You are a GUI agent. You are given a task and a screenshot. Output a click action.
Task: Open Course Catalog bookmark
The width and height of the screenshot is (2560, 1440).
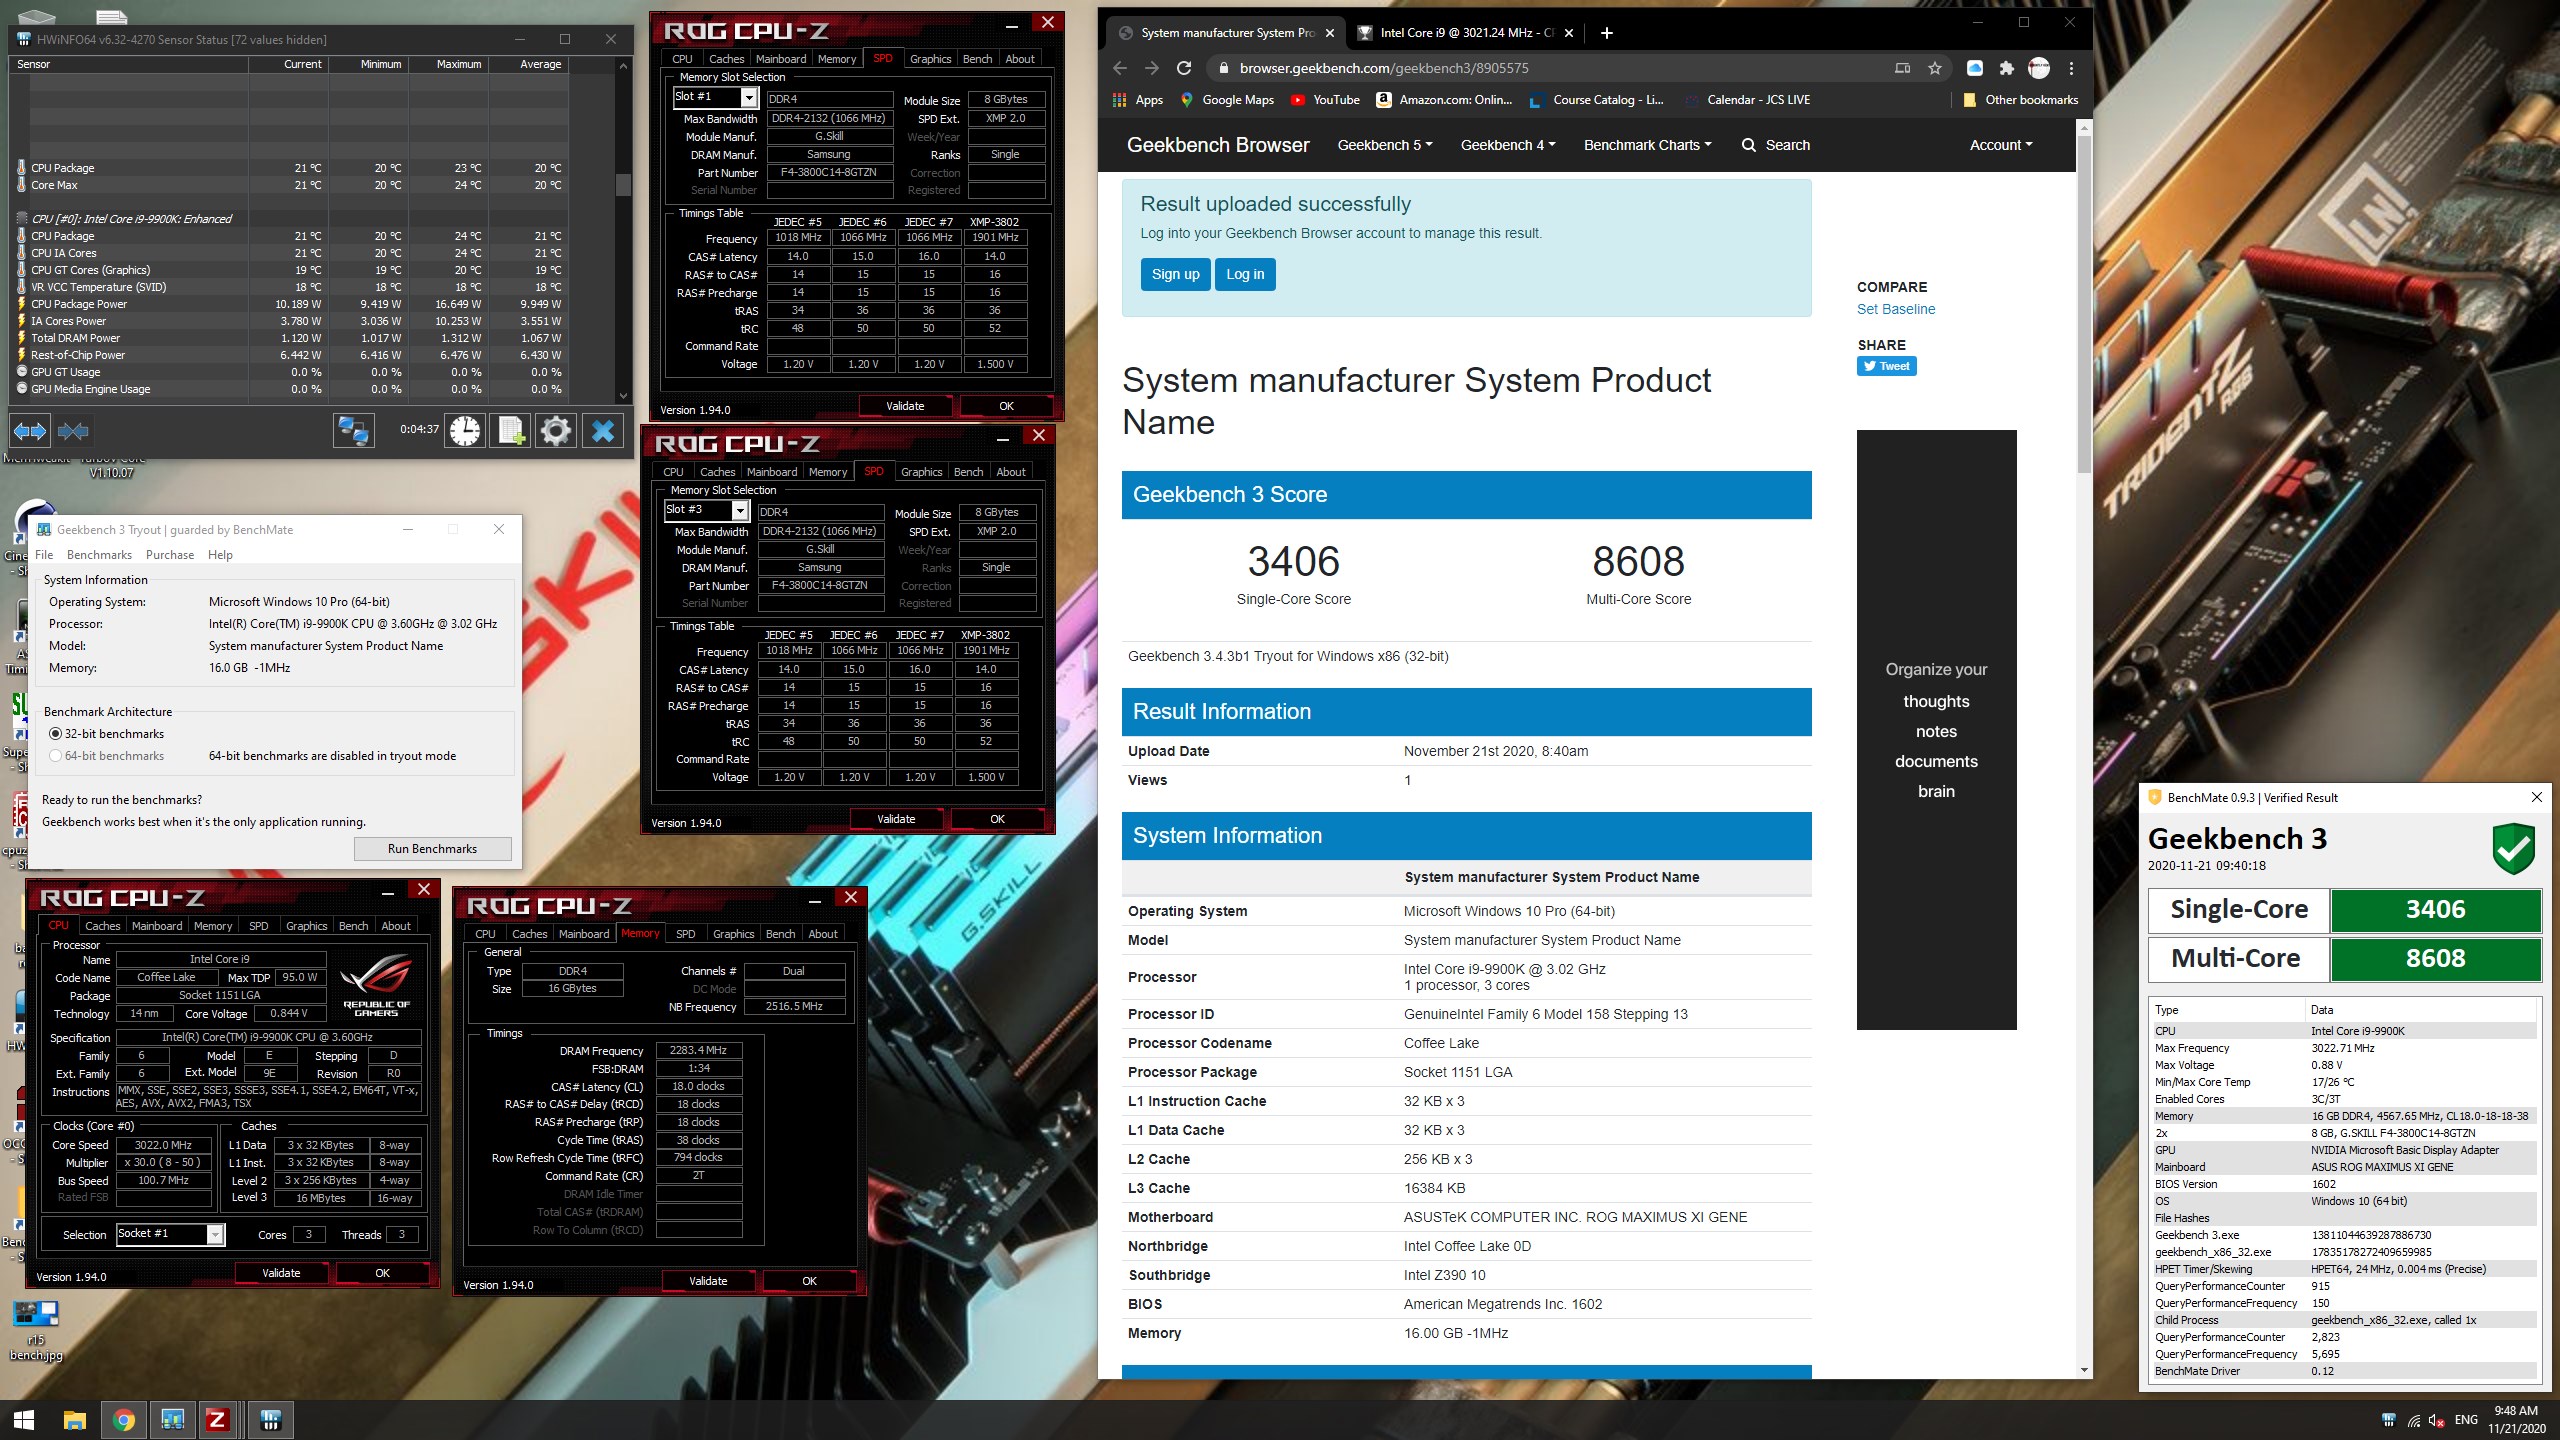coord(1596,100)
